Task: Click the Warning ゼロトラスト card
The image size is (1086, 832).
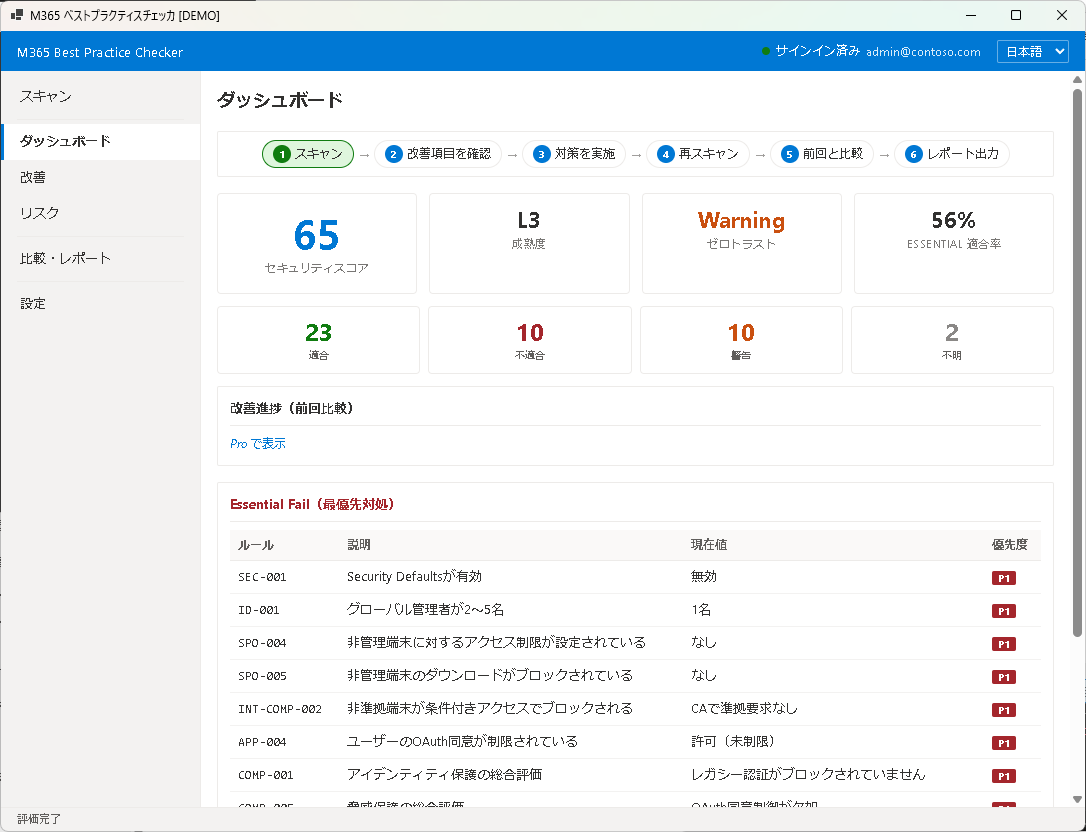Action: pos(740,242)
